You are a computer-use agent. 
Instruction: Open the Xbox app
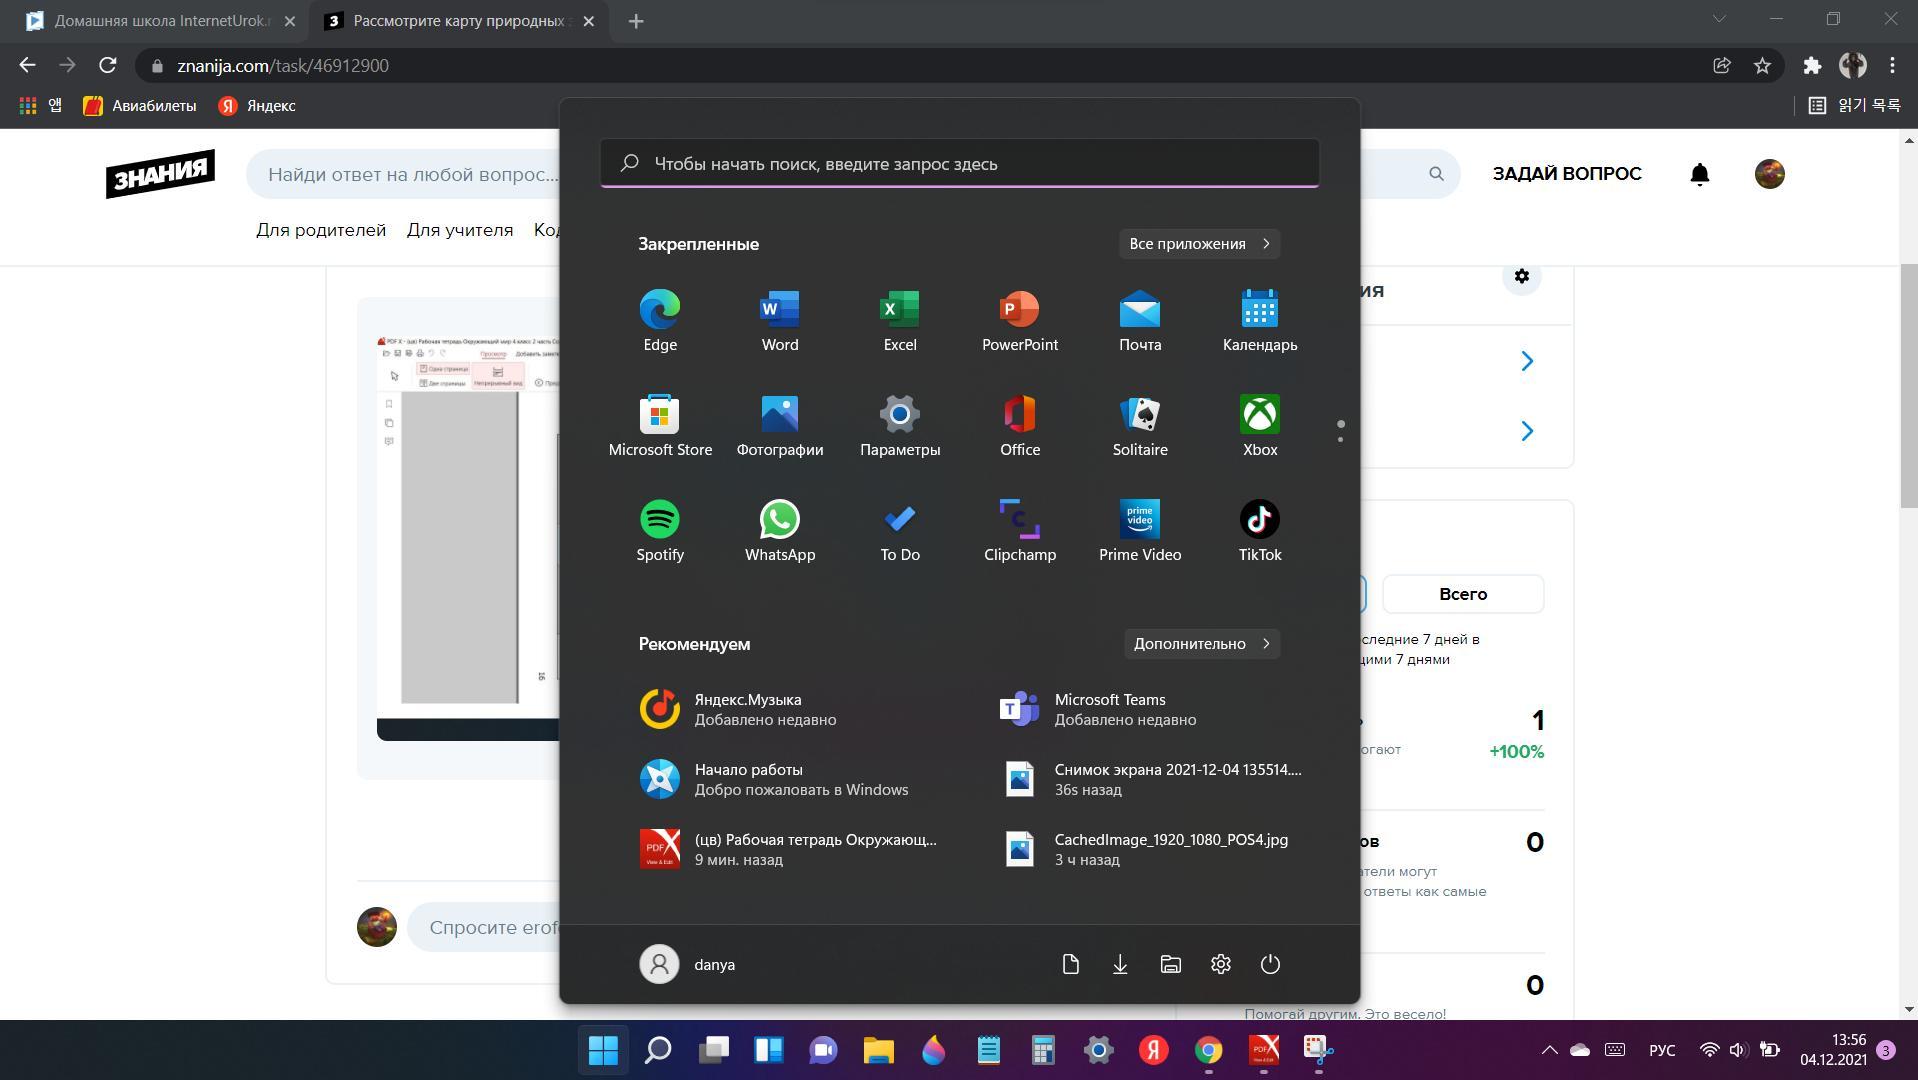point(1260,426)
